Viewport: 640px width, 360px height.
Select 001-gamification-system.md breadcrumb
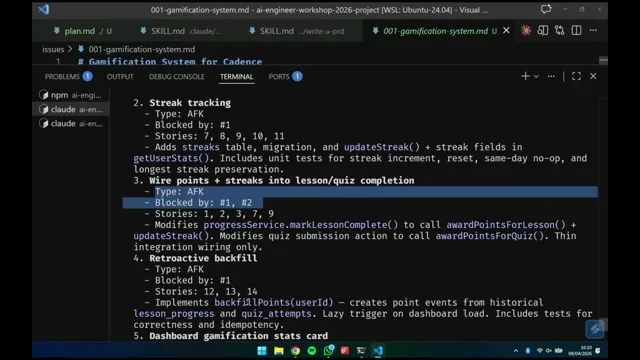[x=142, y=49]
